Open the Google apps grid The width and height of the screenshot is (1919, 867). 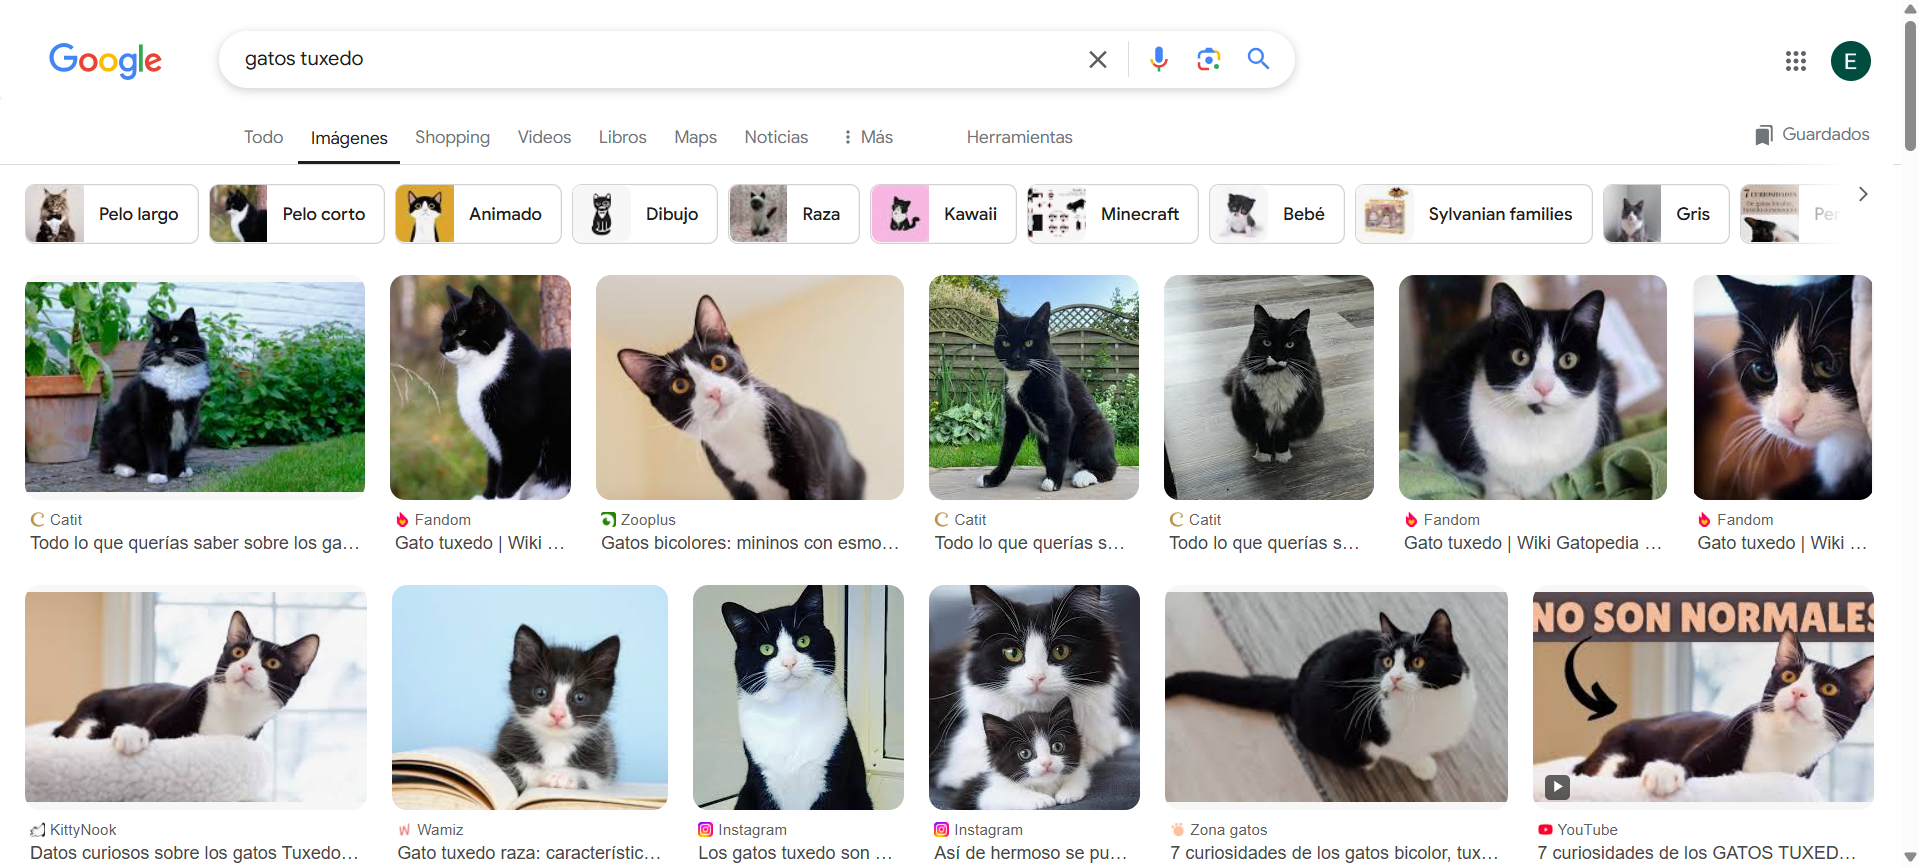click(x=1795, y=61)
